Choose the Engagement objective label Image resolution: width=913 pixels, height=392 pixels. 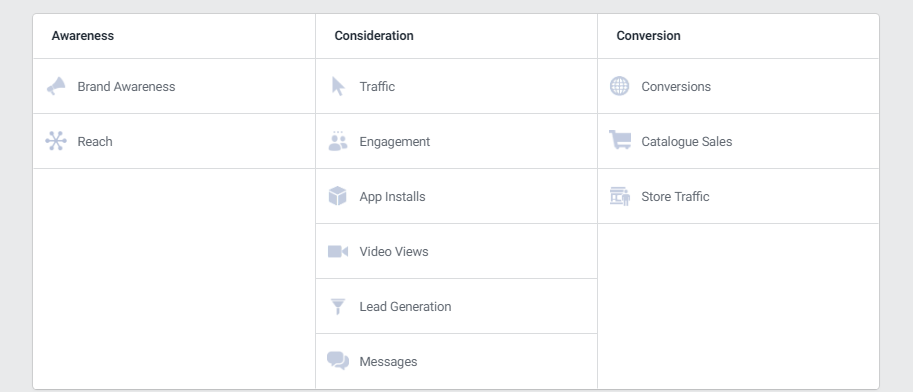pos(395,142)
